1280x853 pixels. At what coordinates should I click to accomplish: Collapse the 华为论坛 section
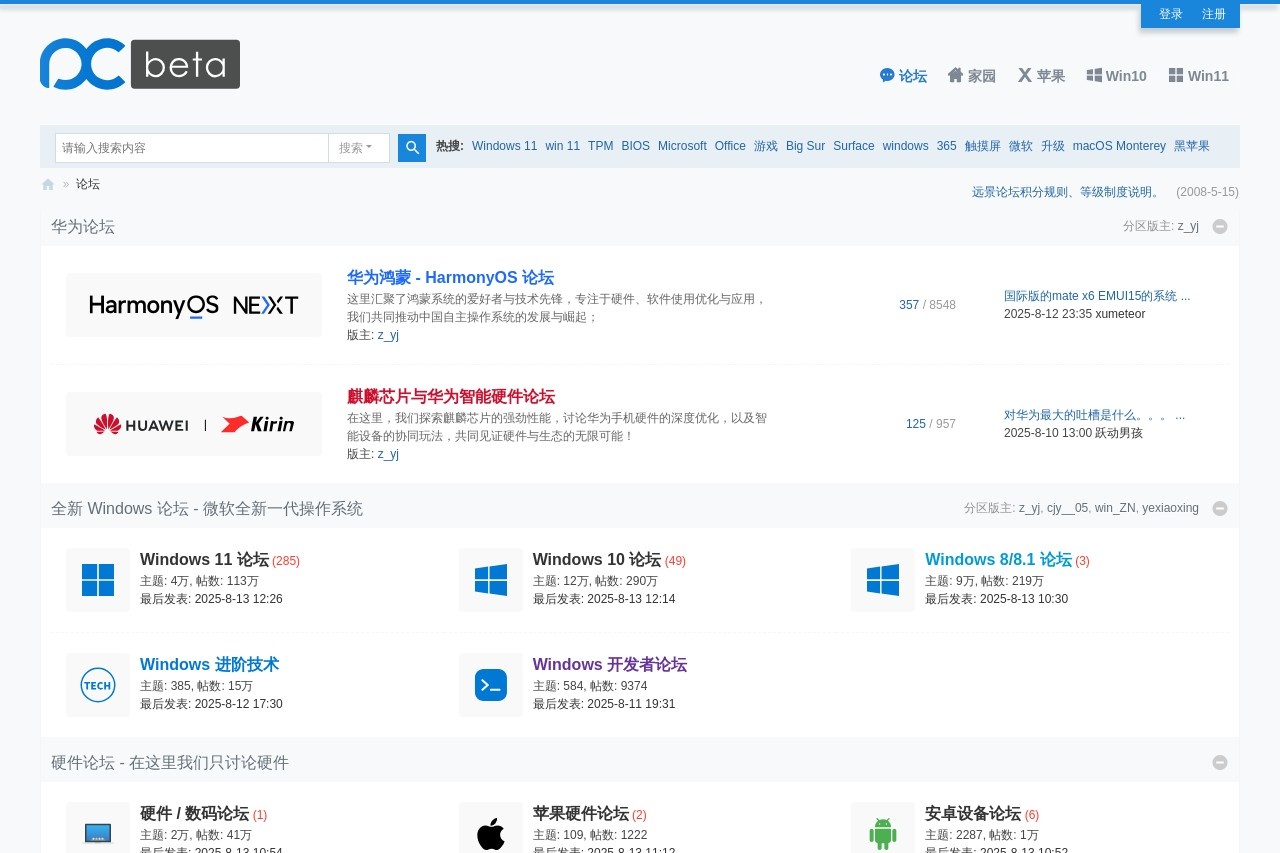[1220, 227]
